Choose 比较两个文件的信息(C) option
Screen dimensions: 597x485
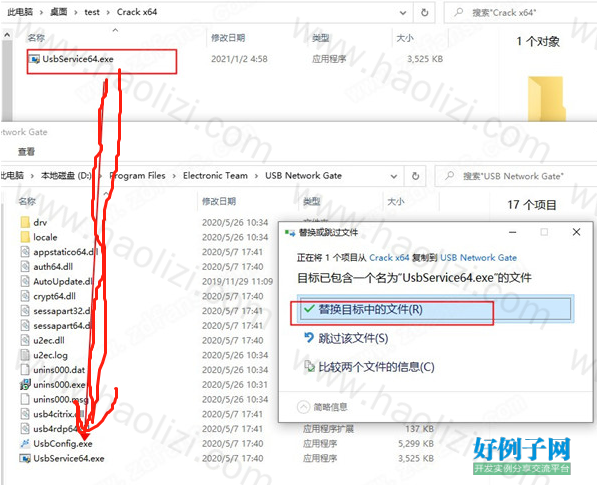pyautogui.click(x=369, y=367)
